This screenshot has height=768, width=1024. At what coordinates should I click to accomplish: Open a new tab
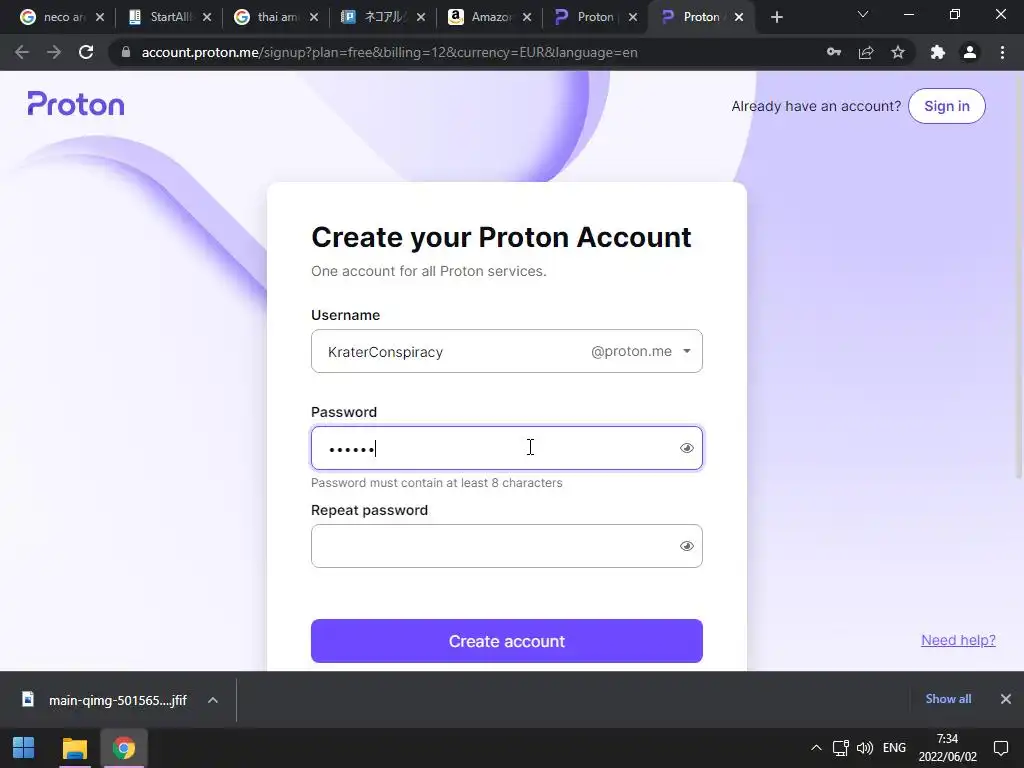coord(776,17)
